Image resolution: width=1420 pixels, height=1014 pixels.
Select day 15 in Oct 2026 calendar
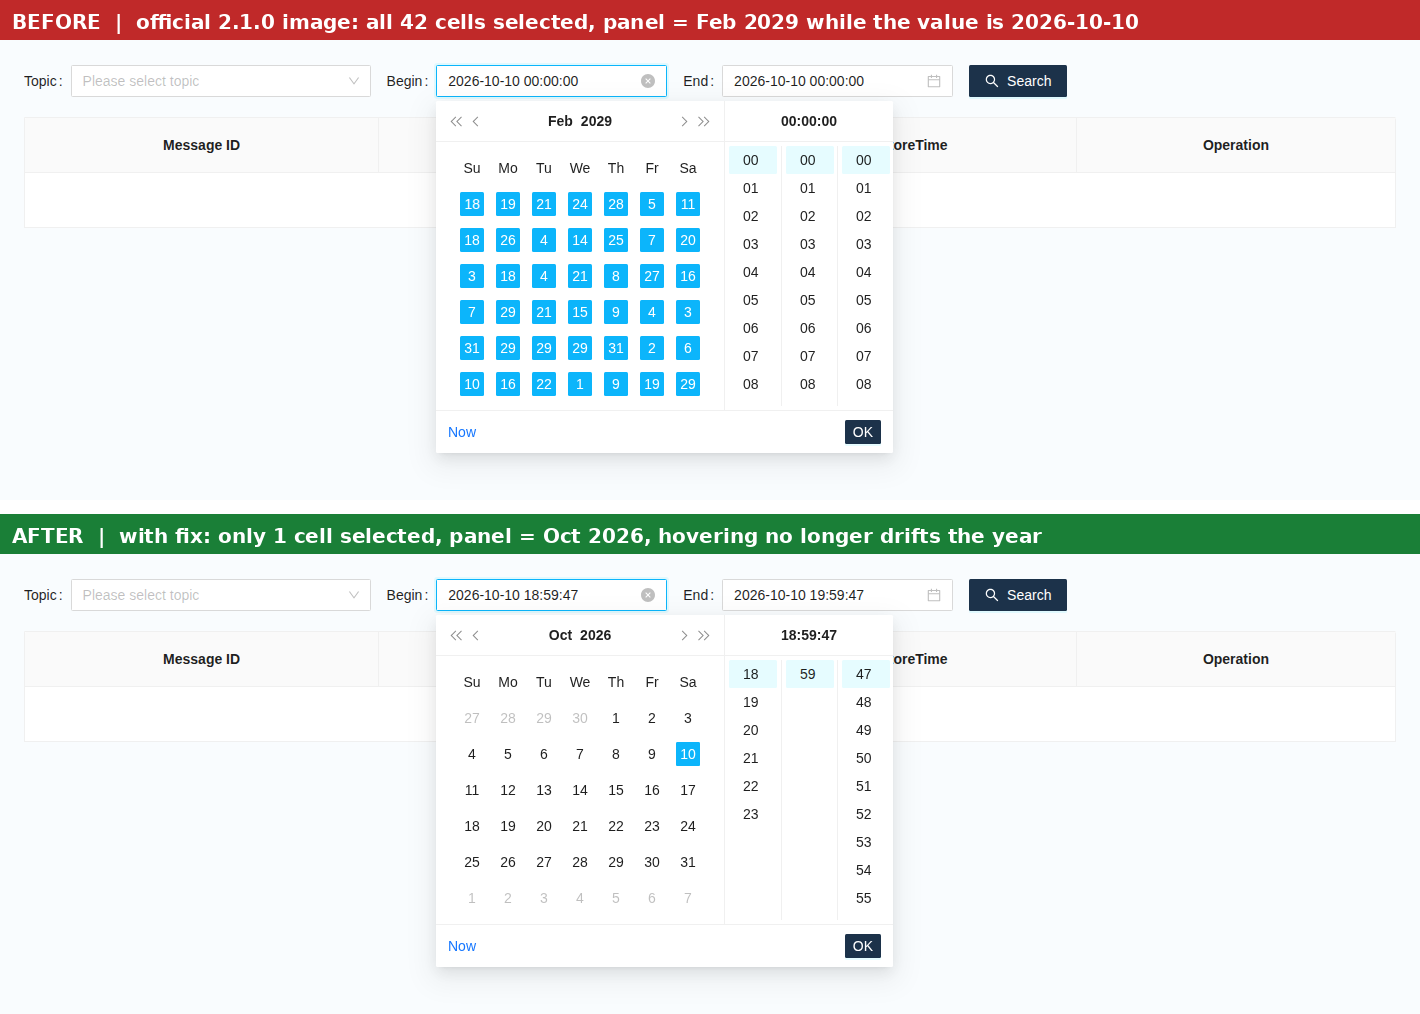coord(616,790)
